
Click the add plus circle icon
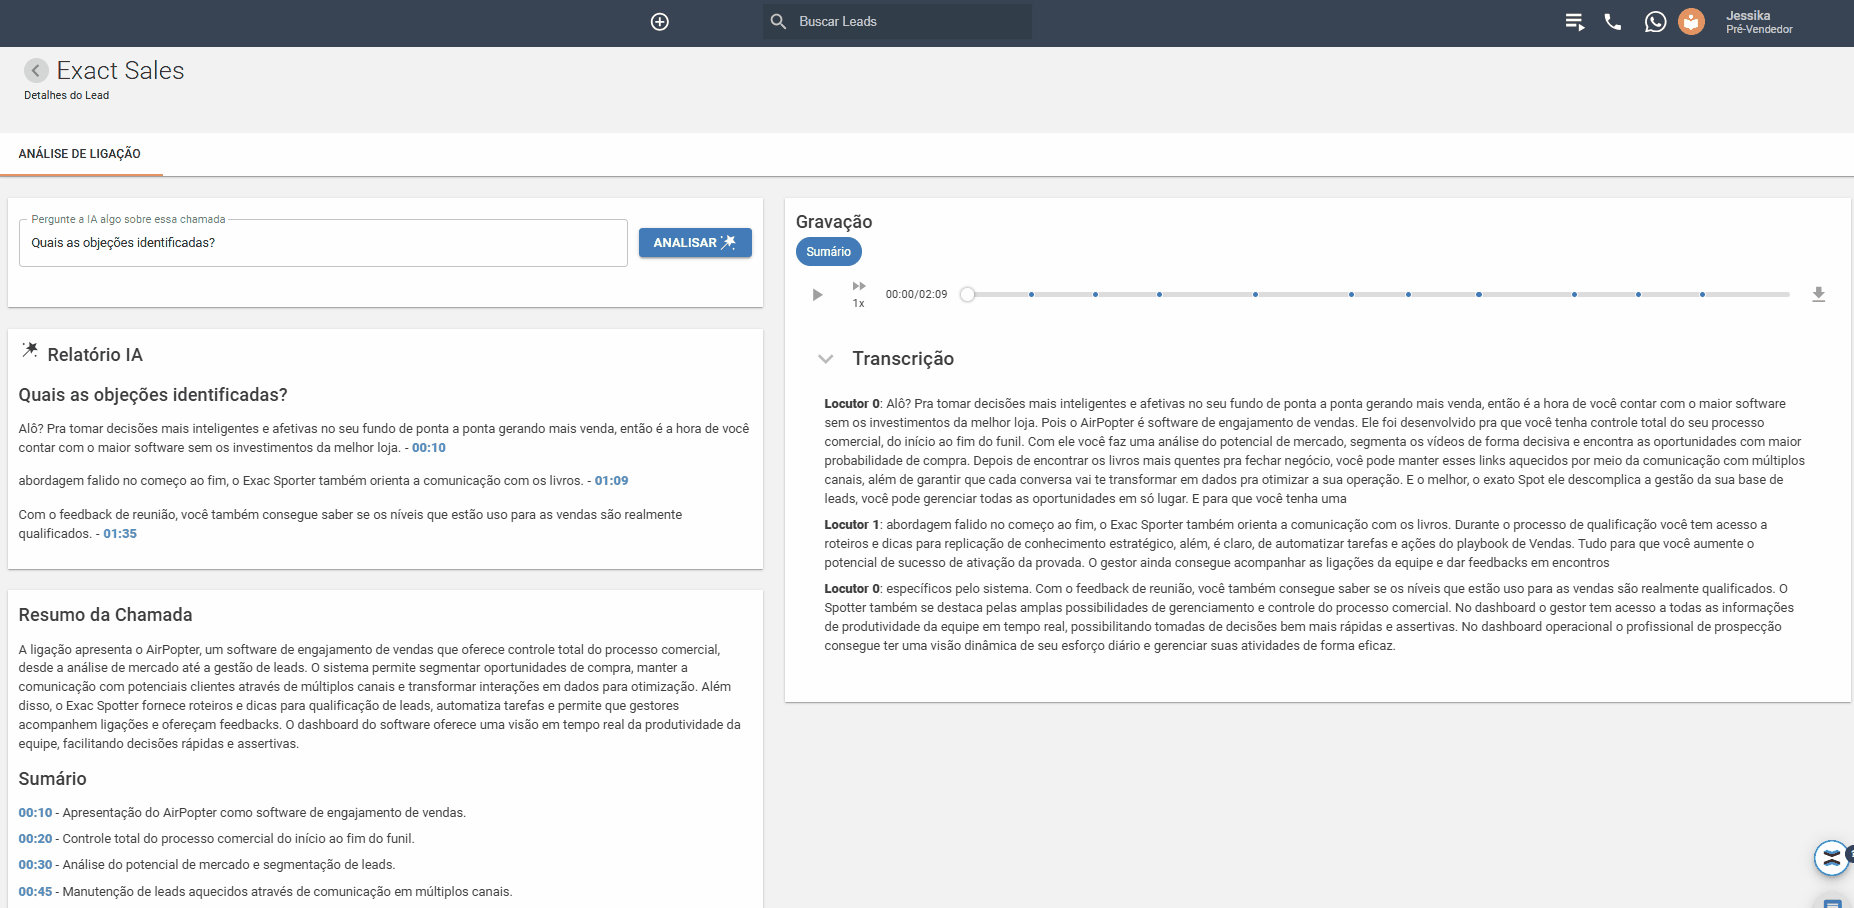tap(660, 22)
